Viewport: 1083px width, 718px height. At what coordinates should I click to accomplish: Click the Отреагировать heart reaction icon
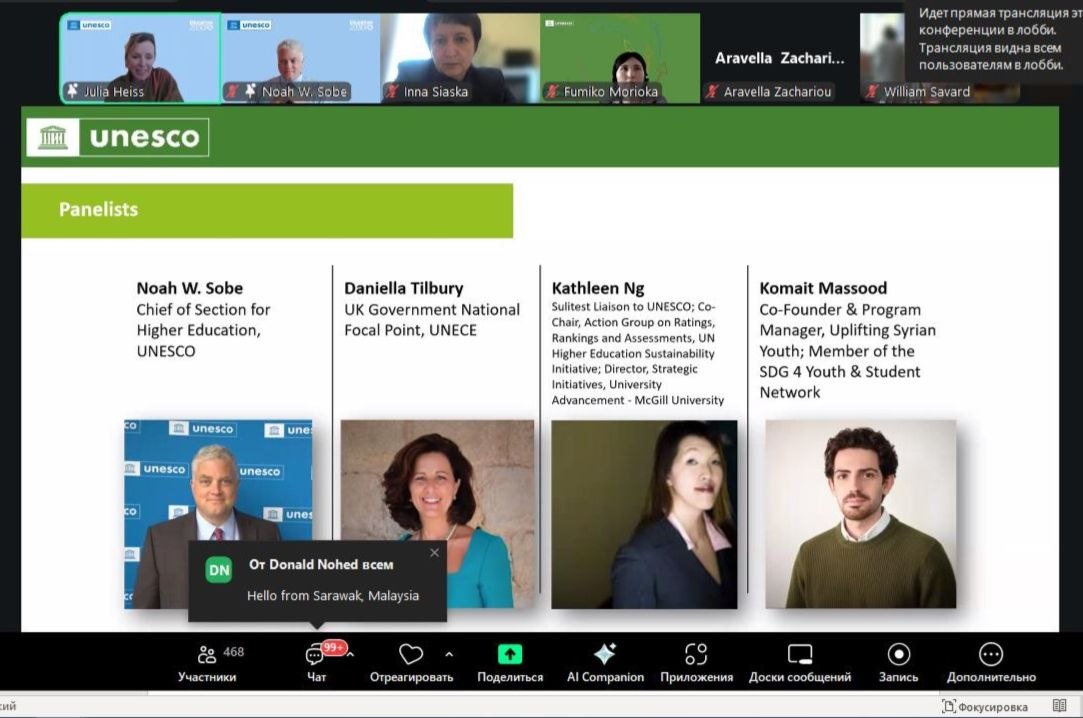pyautogui.click(x=411, y=655)
